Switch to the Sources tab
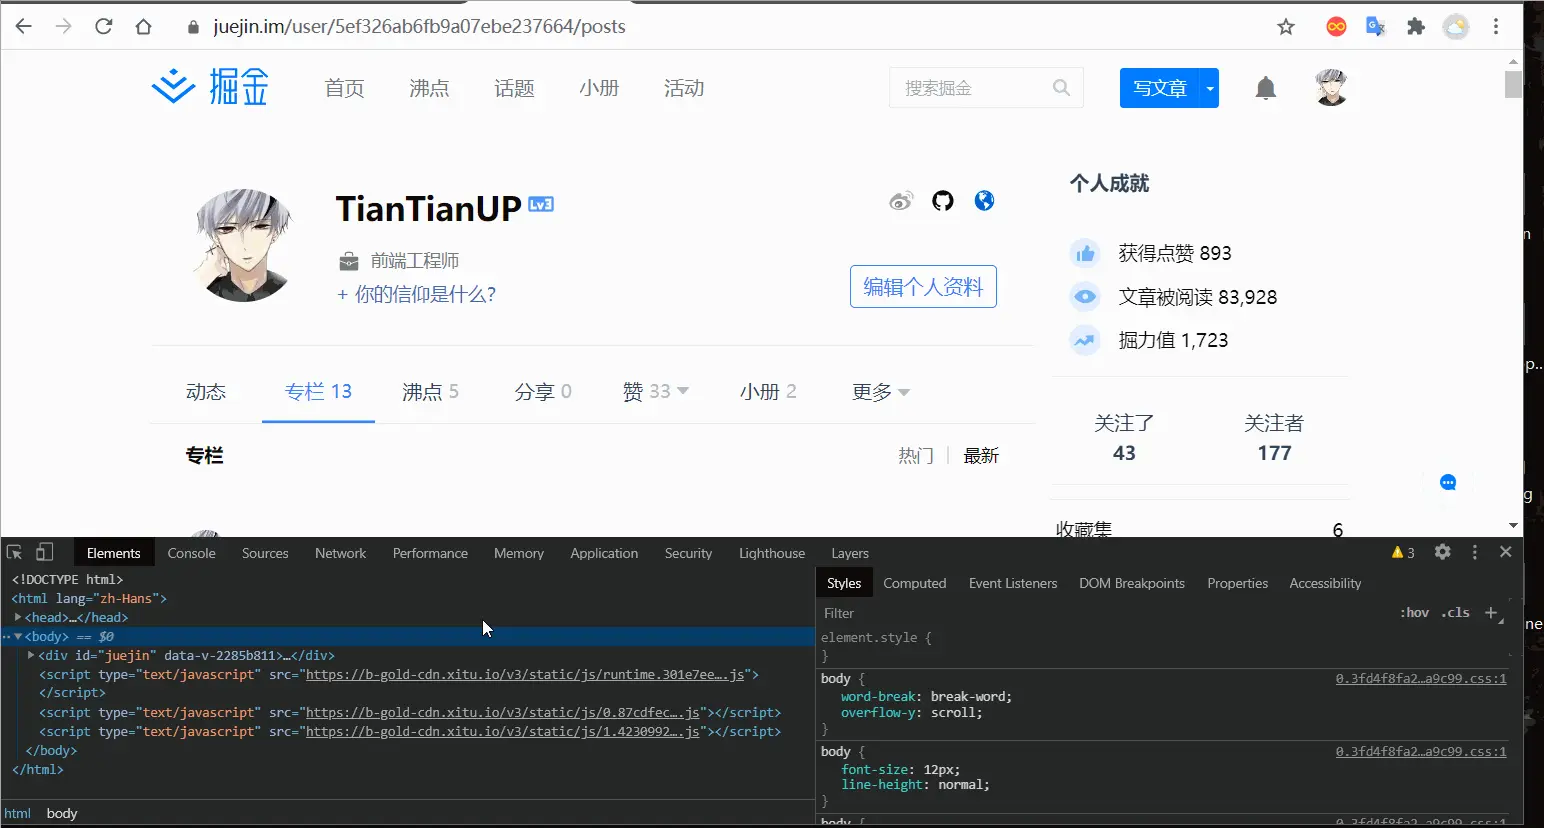1544x828 pixels. tap(265, 553)
